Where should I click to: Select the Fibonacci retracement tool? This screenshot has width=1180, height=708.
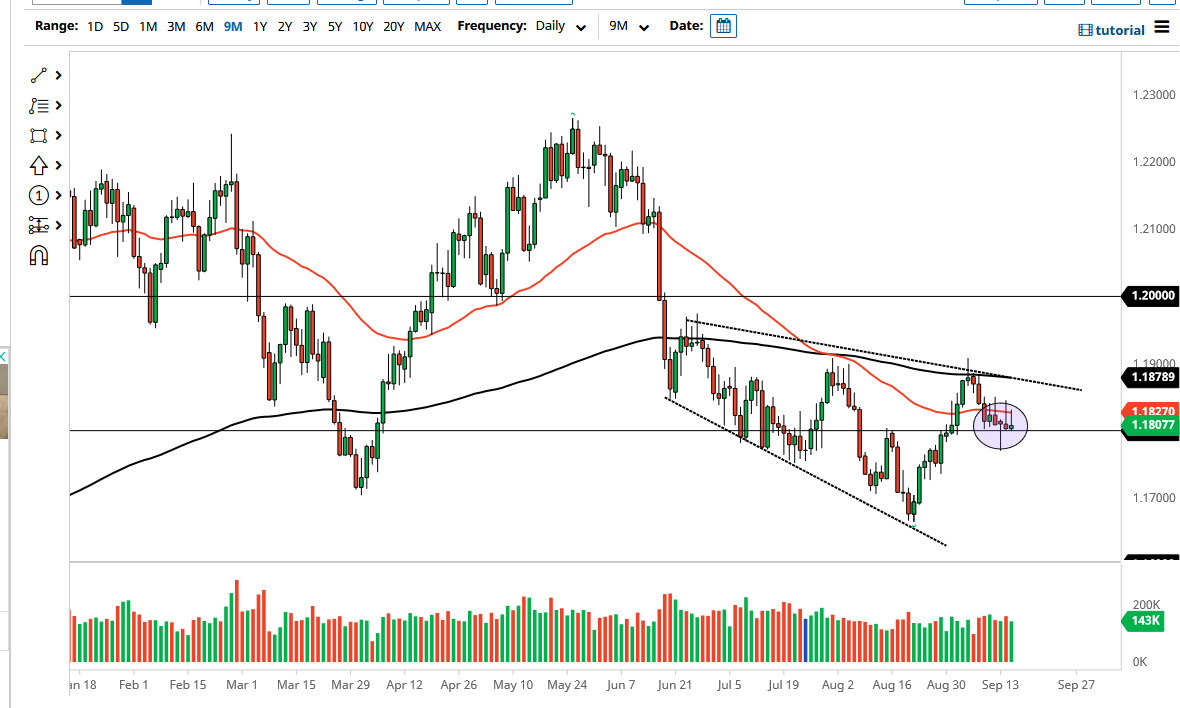pos(39,105)
